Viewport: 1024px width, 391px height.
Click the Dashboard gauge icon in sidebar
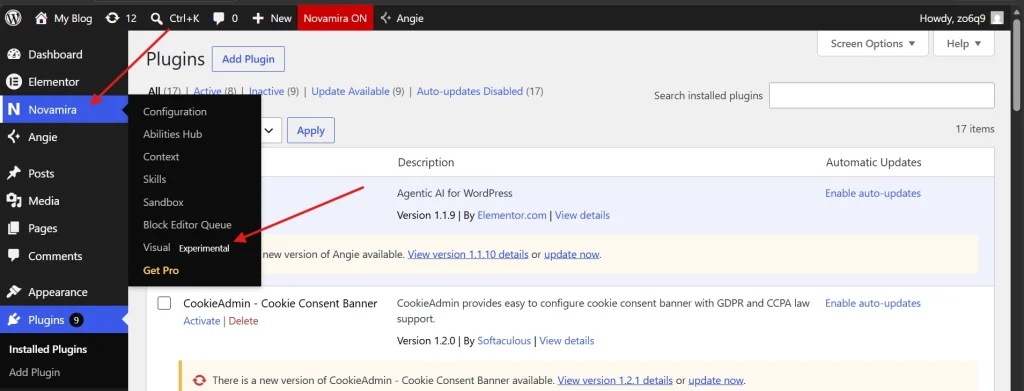click(x=14, y=54)
